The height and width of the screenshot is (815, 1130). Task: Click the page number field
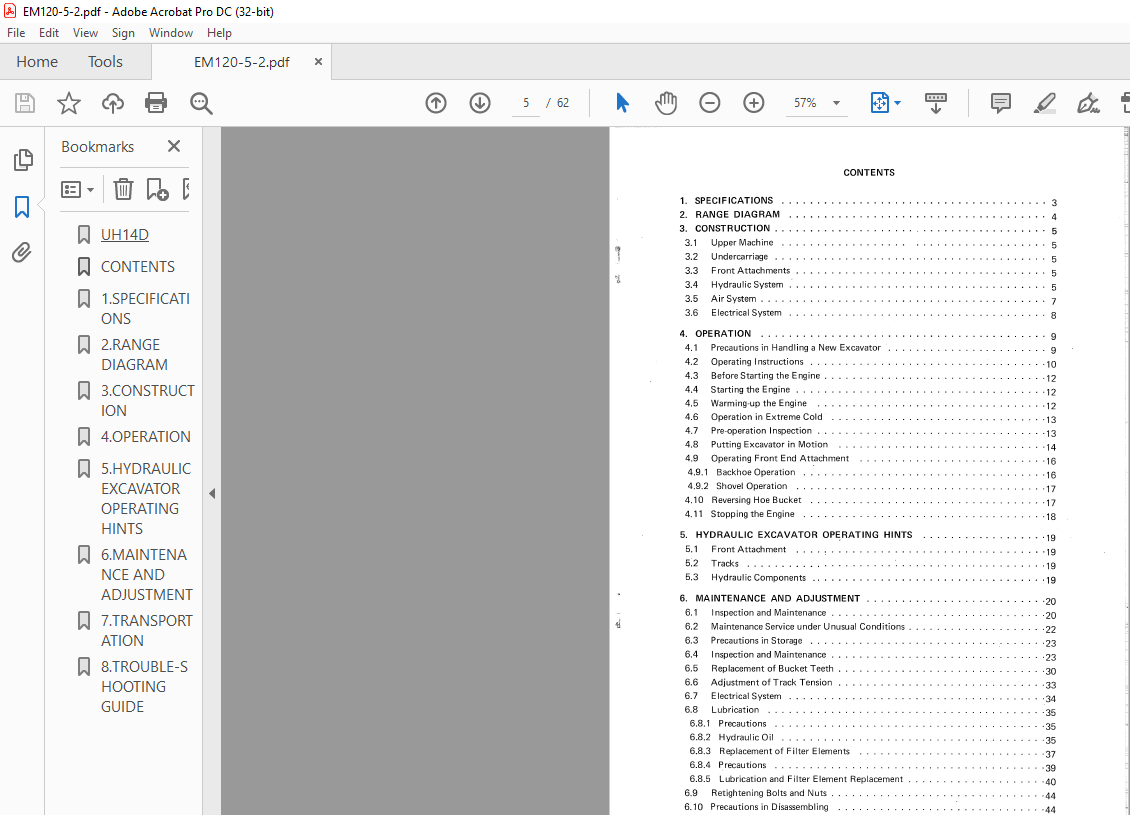point(526,103)
